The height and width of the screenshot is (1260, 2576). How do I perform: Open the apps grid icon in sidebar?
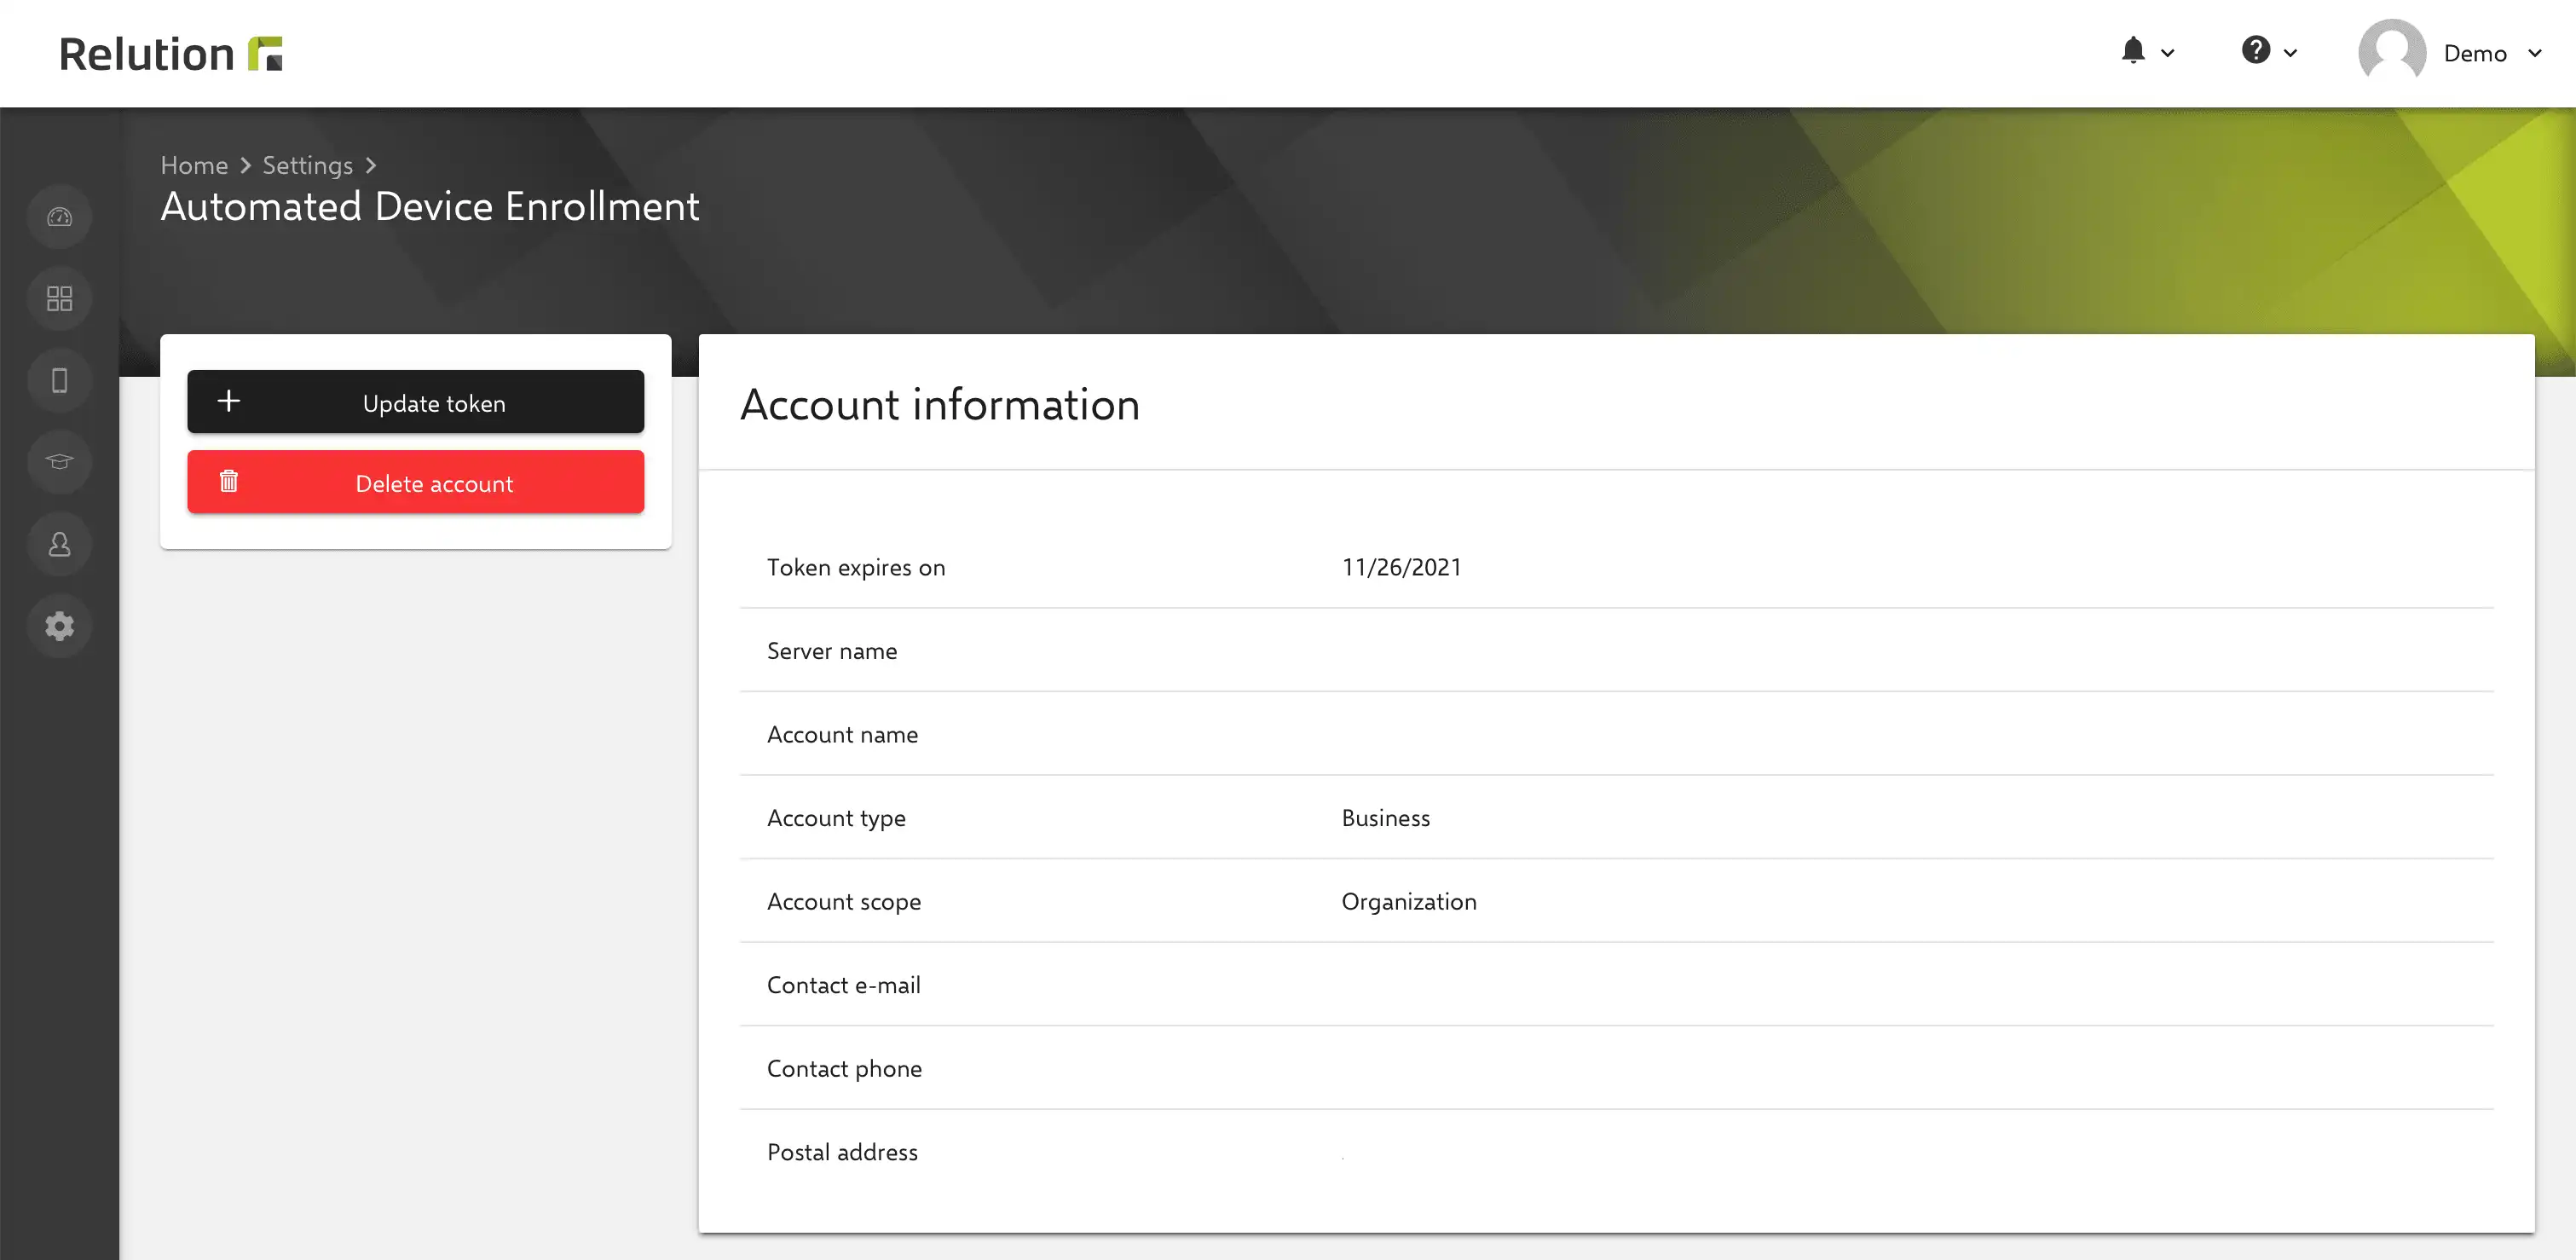click(x=60, y=298)
